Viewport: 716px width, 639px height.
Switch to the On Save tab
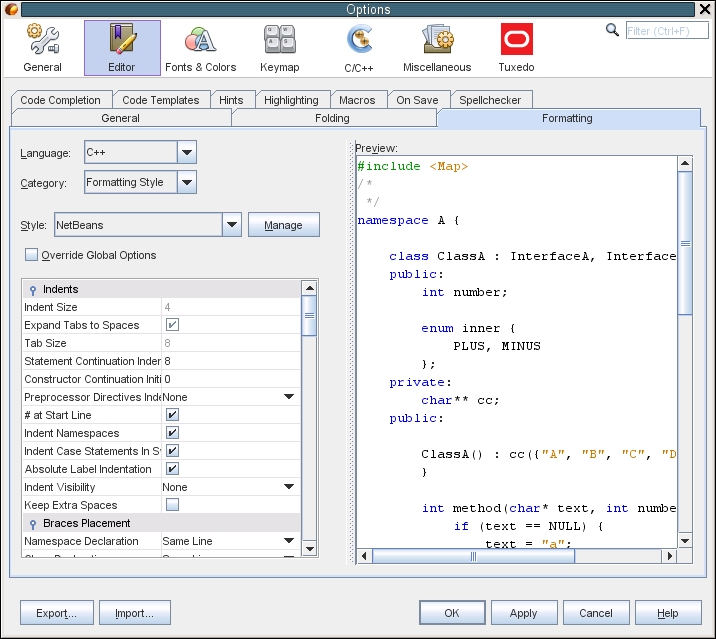coord(417,100)
